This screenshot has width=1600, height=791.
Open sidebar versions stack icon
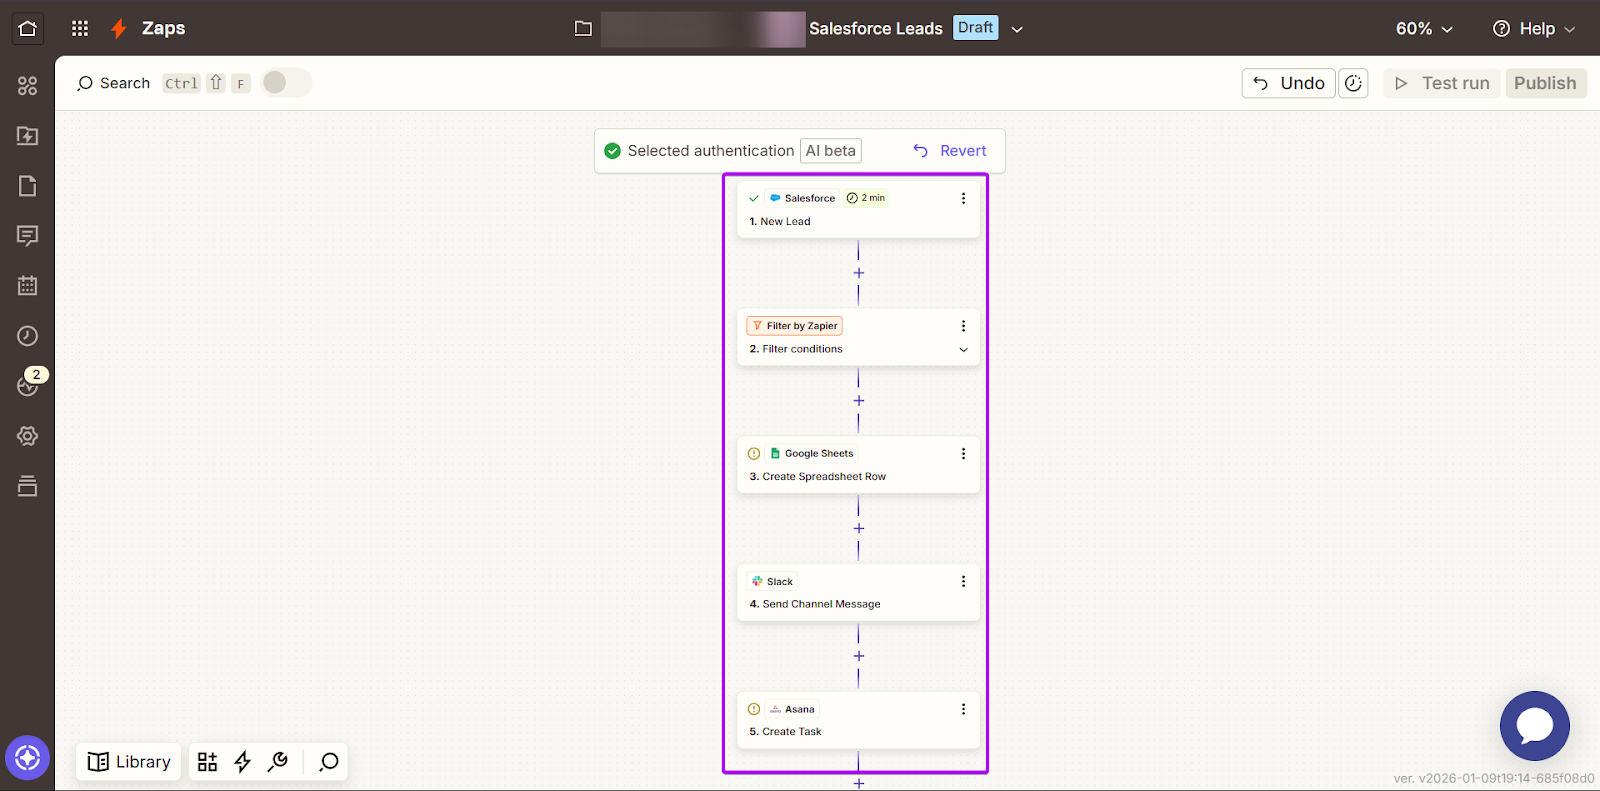28,486
